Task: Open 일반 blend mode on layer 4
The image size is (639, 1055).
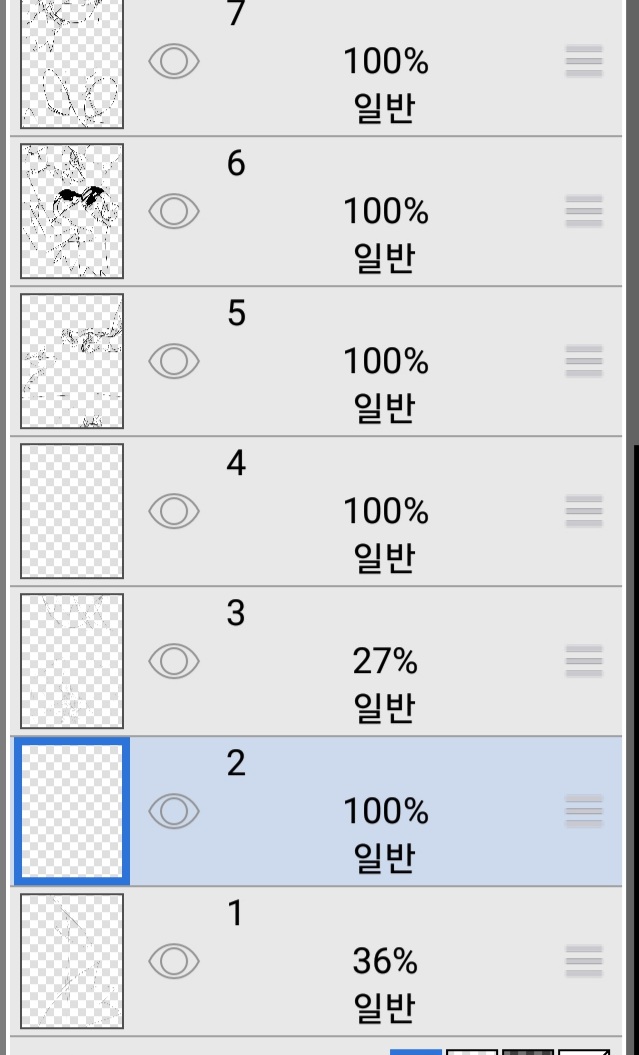Action: [x=384, y=558]
